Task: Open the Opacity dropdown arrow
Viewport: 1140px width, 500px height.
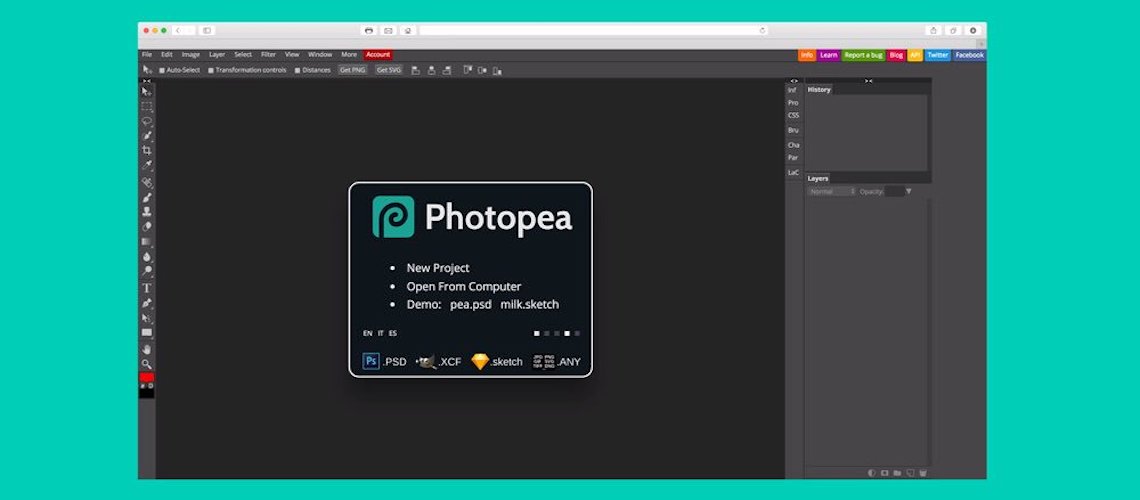Action: (908, 191)
